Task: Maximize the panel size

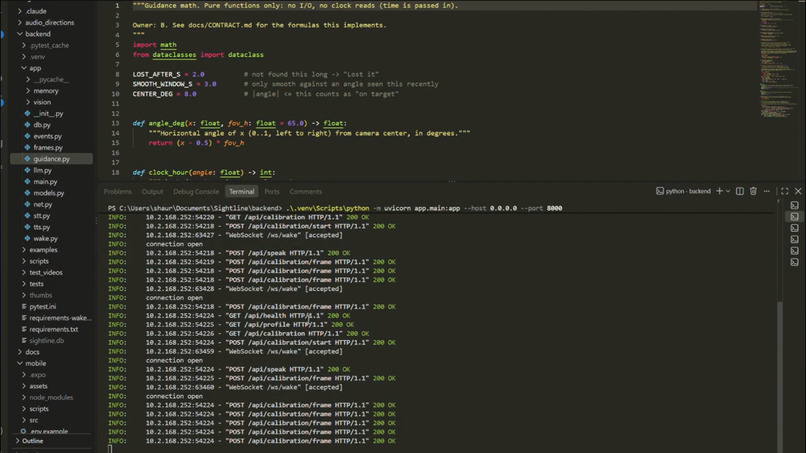Action: (784, 191)
